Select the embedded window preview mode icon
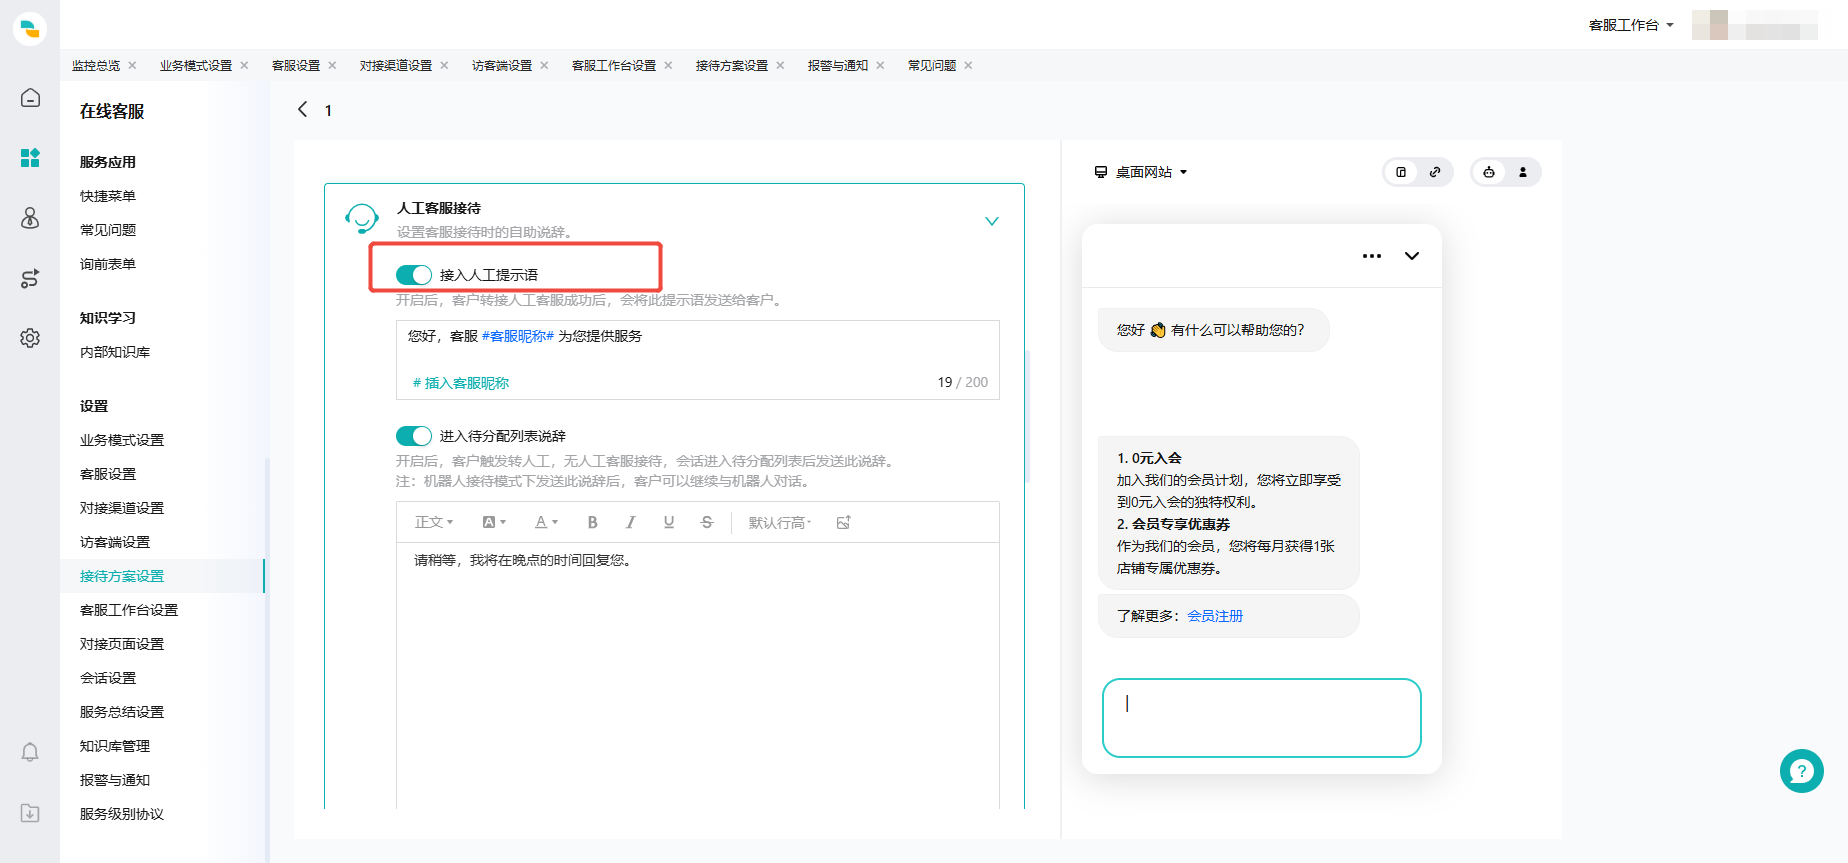The height and width of the screenshot is (863, 1848). point(1401,172)
